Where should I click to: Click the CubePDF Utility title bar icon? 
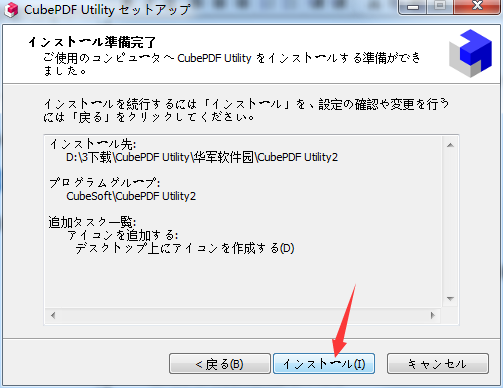click(11, 10)
